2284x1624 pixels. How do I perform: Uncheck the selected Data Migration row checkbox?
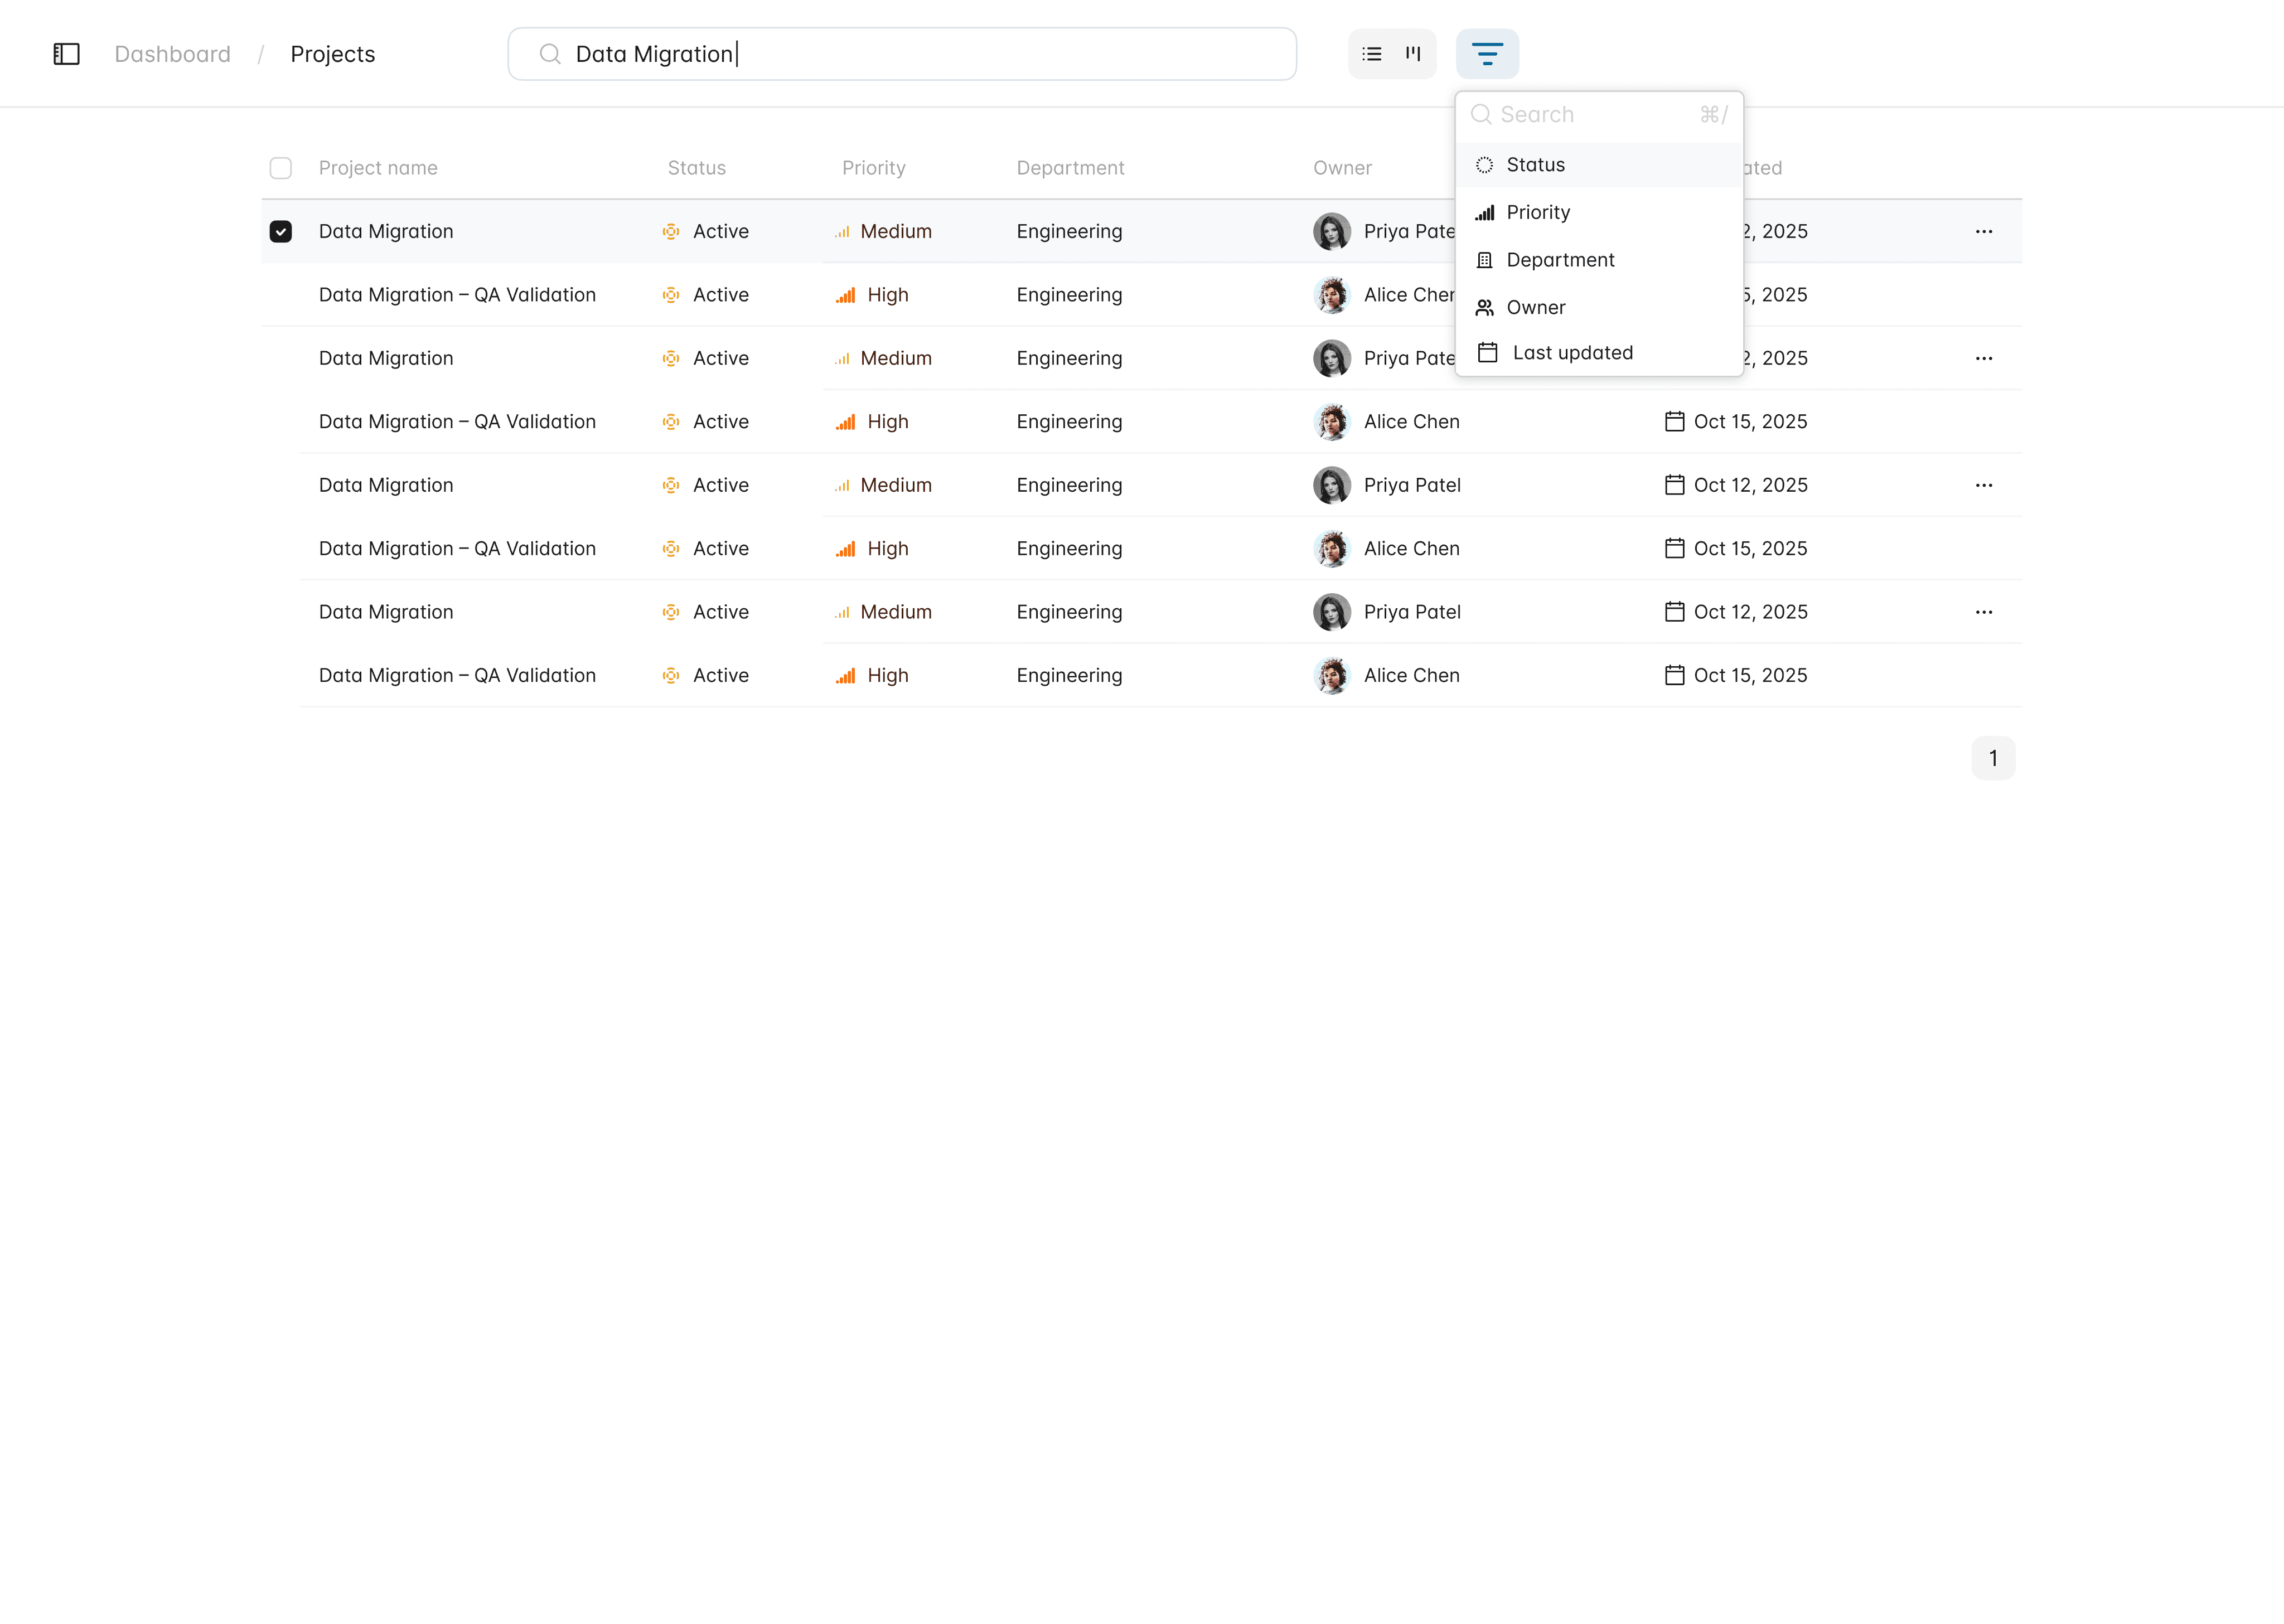[x=281, y=231]
